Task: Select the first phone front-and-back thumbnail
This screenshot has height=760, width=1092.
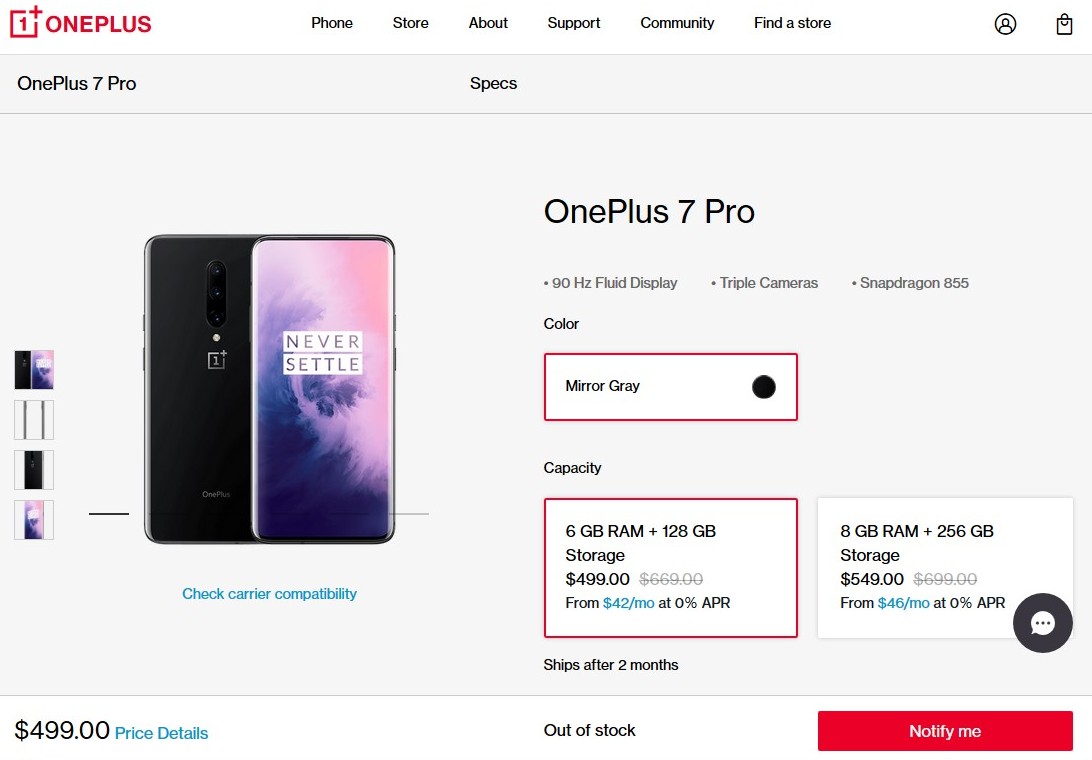Action: coord(34,370)
